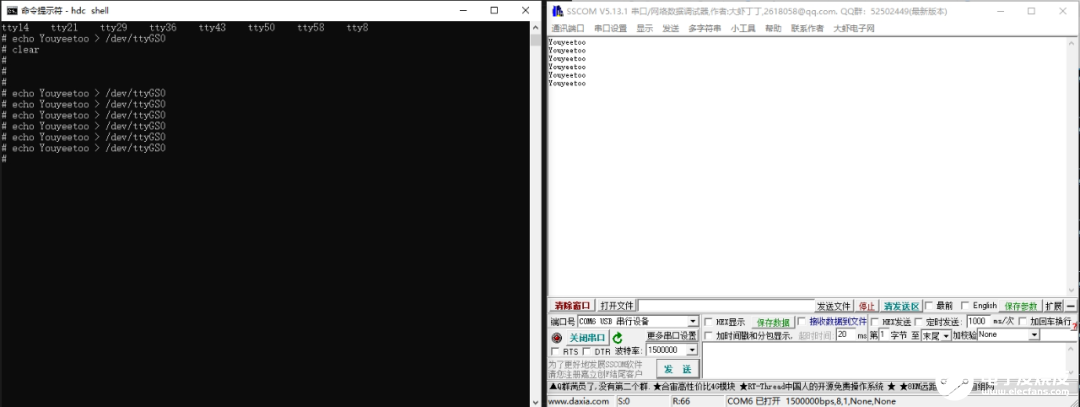Image resolution: width=1080 pixels, height=407 pixels.
Task: Click the red record indicator beside 关闭串口
Action: (x=557, y=338)
